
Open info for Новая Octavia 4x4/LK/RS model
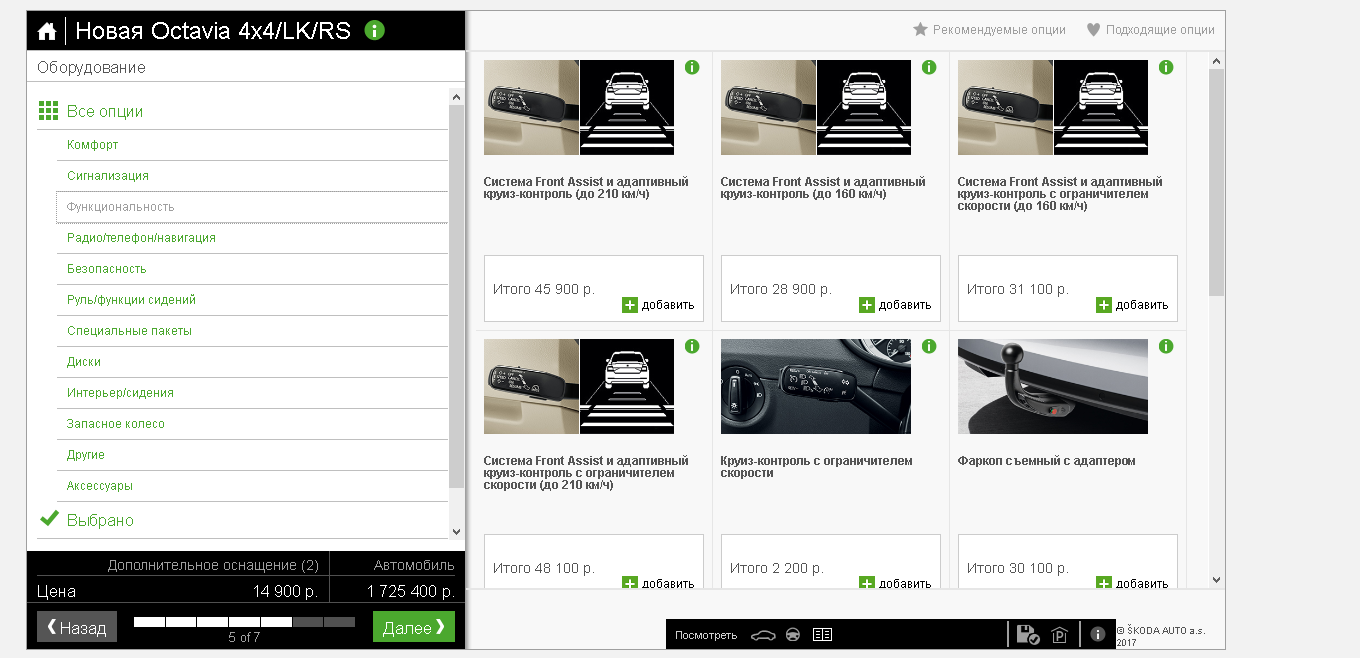click(x=375, y=30)
